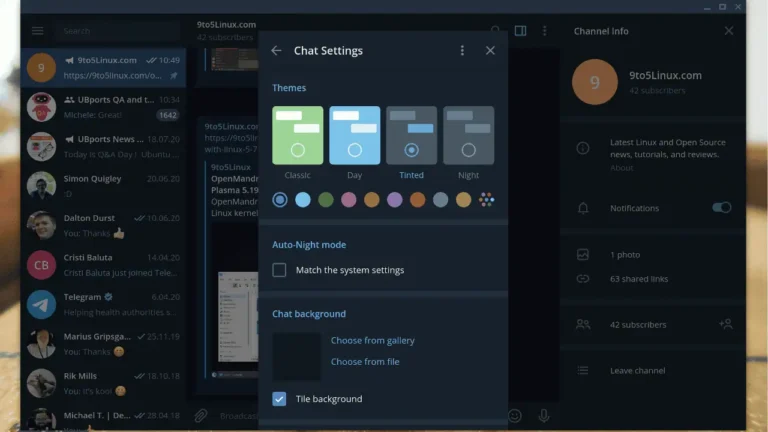Click the Auto-Night mode heading
768x432 pixels.
tap(309, 244)
